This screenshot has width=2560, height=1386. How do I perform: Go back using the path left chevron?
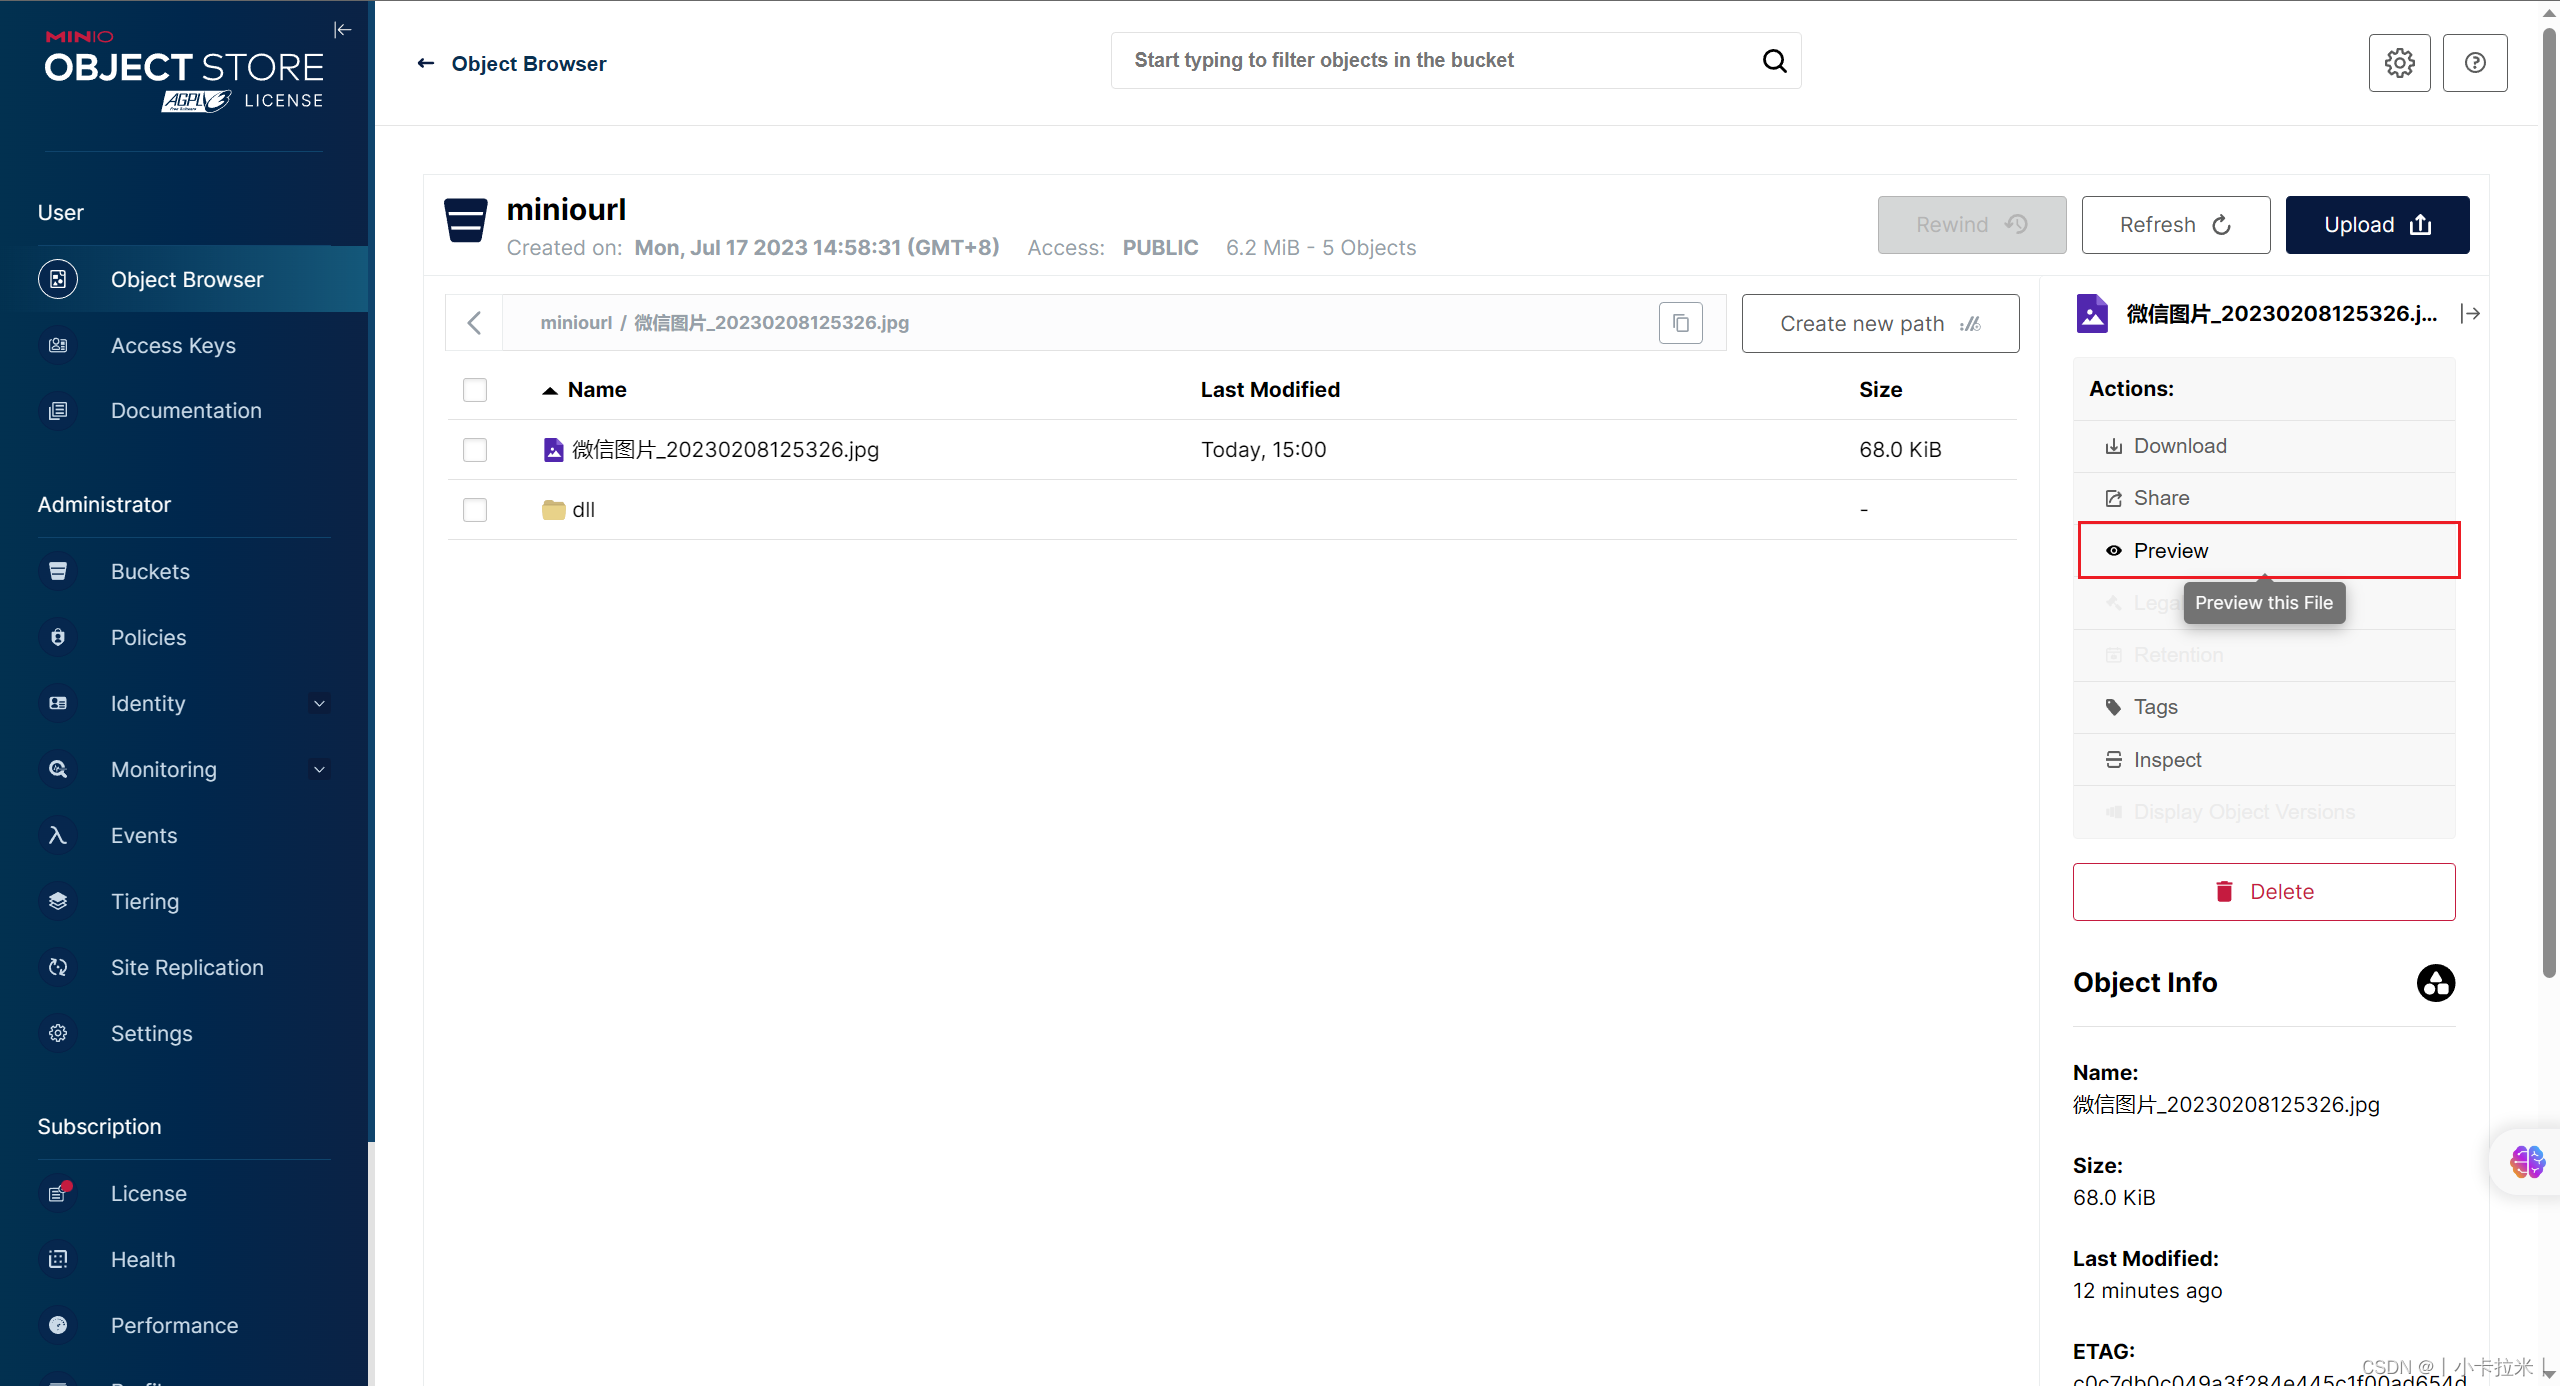tap(475, 323)
